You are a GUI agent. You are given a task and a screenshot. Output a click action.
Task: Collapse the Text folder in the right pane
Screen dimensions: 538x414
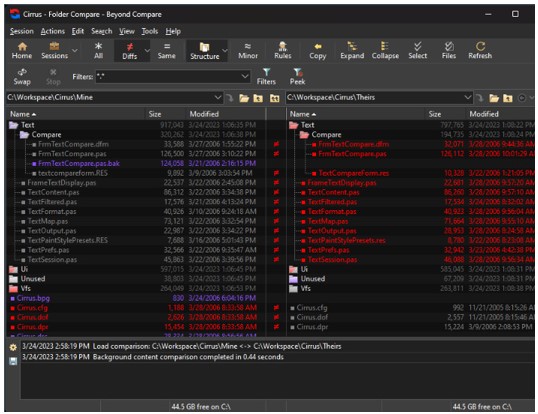coord(293,125)
